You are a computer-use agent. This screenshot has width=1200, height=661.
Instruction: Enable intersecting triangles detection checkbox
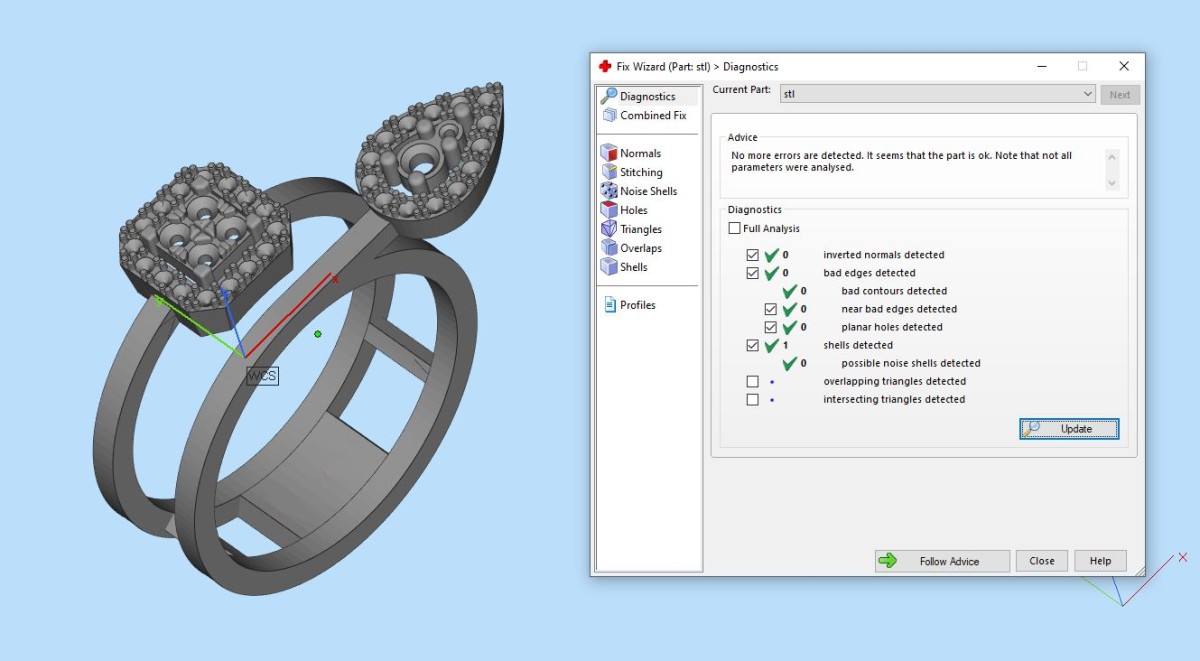click(x=753, y=399)
